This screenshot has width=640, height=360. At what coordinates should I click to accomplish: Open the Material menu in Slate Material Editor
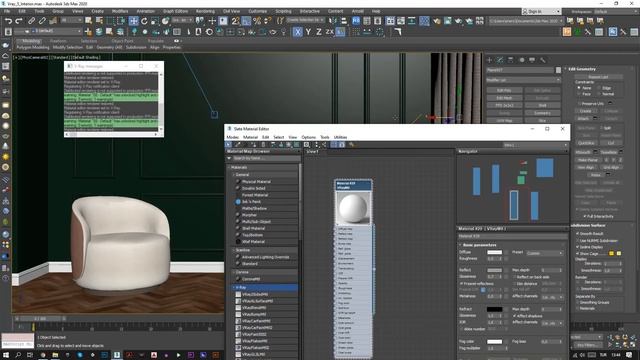[x=250, y=137]
